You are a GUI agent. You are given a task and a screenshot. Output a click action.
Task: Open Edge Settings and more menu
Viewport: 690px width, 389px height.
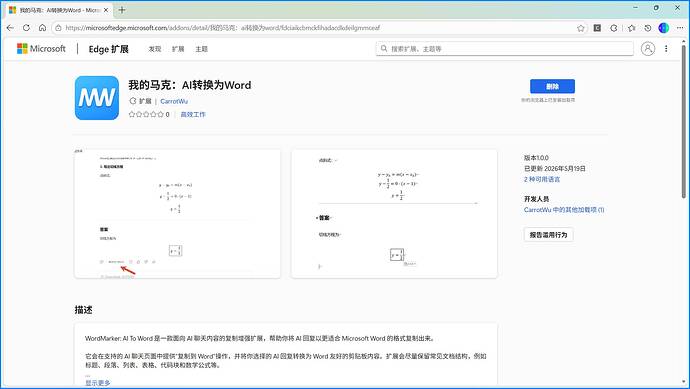[x=680, y=28]
